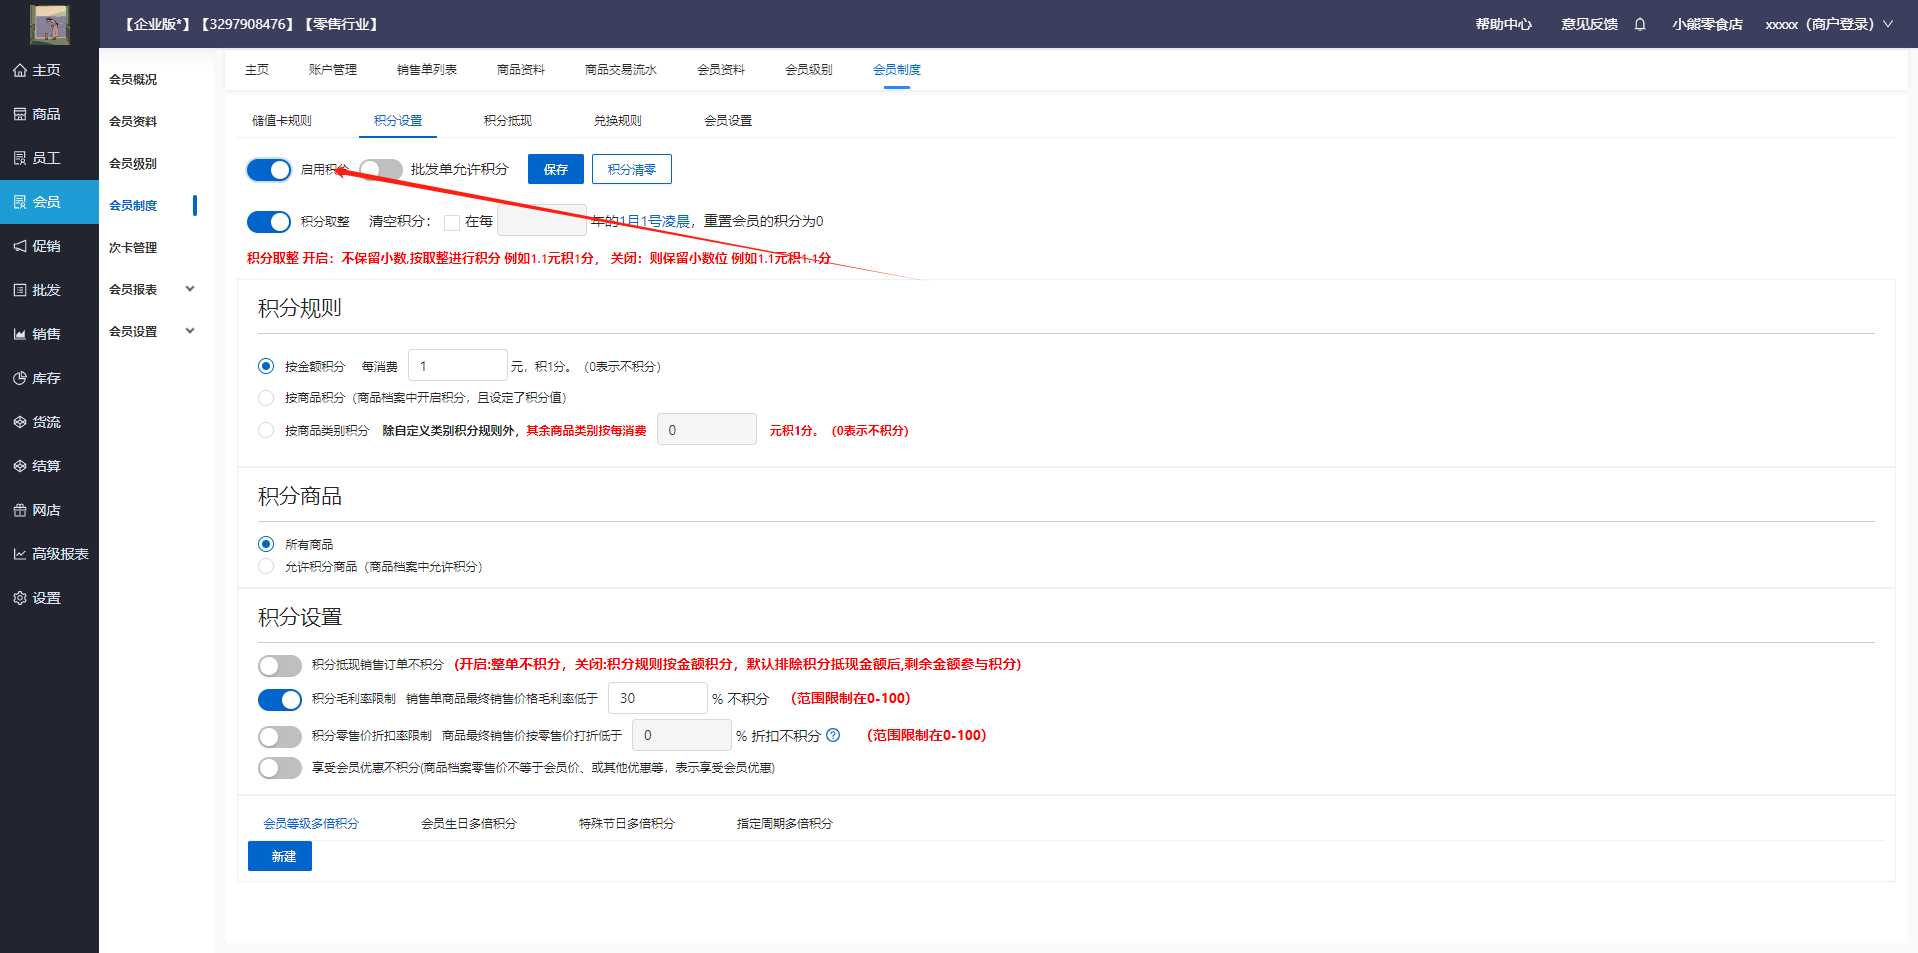Image resolution: width=1918 pixels, height=953 pixels.
Task: Expand the 会员报表 submenu chevron
Action: (190, 289)
